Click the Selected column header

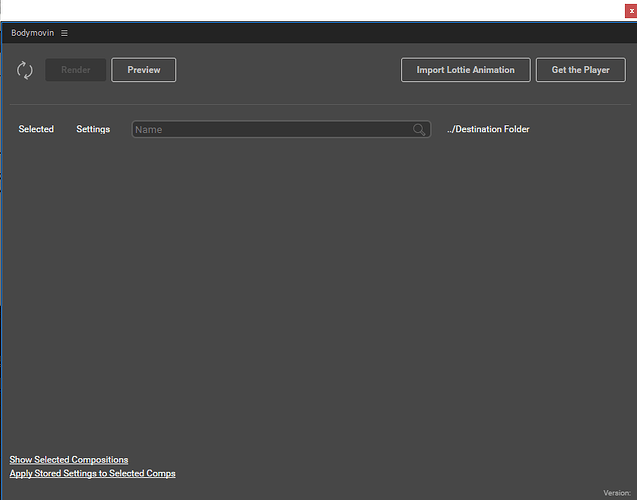point(36,129)
